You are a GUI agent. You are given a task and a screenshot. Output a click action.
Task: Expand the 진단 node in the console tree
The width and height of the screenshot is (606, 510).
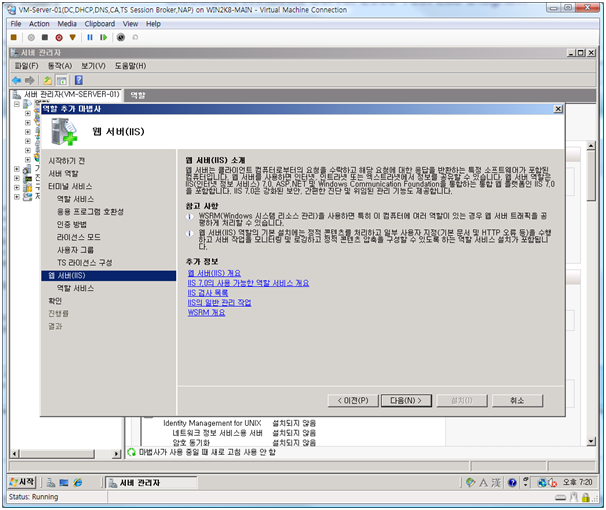point(17,178)
